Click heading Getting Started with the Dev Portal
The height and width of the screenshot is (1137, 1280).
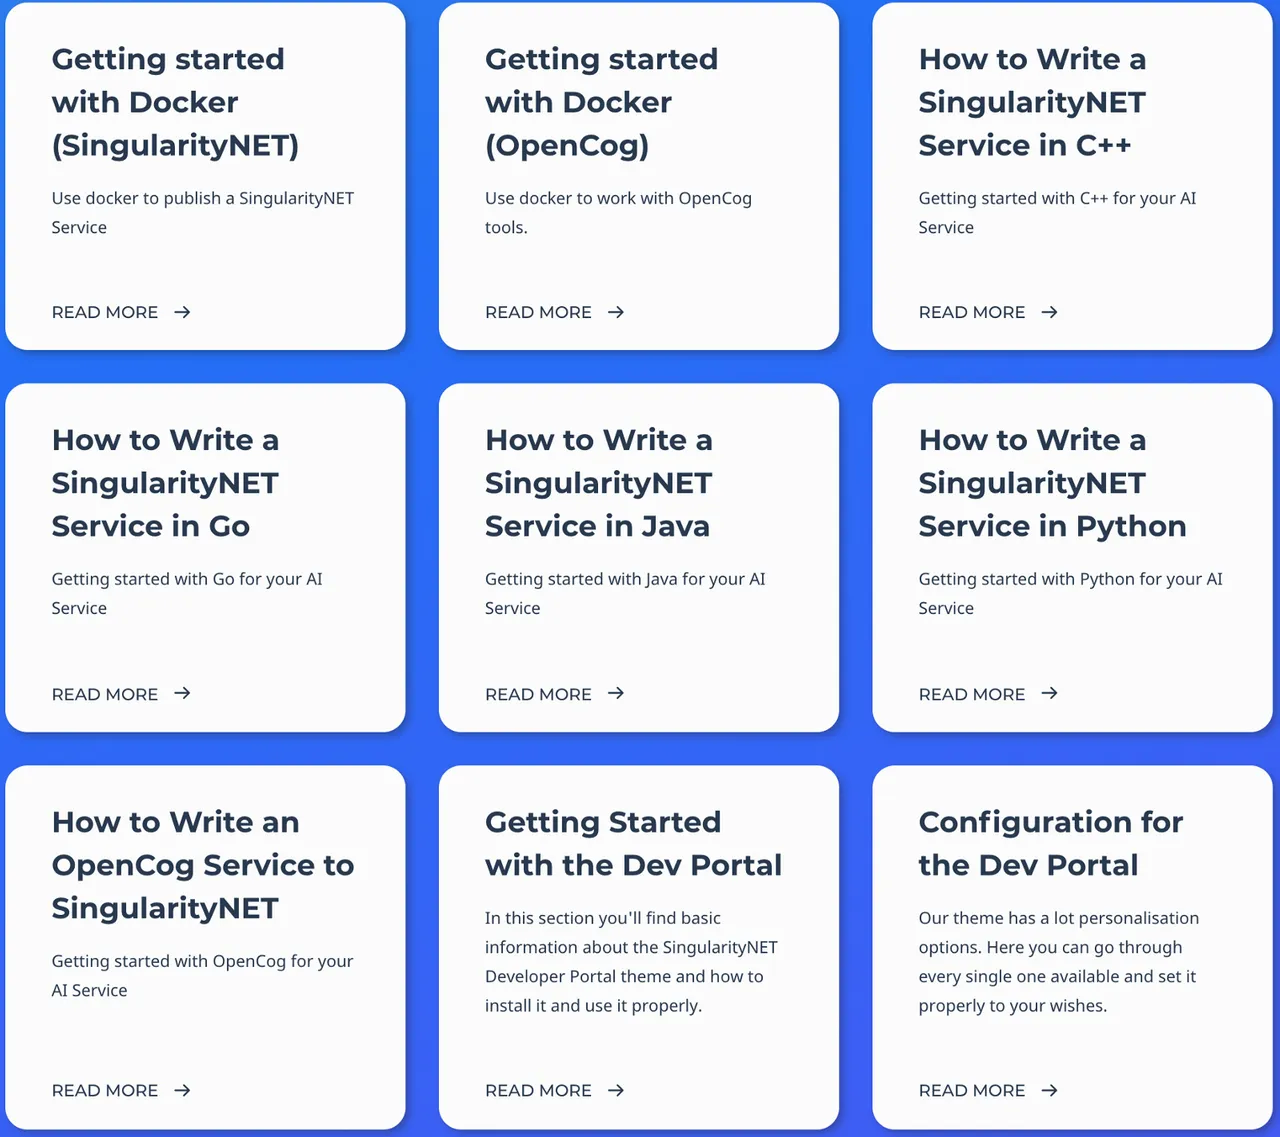pyautogui.click(x=633, y=843)
